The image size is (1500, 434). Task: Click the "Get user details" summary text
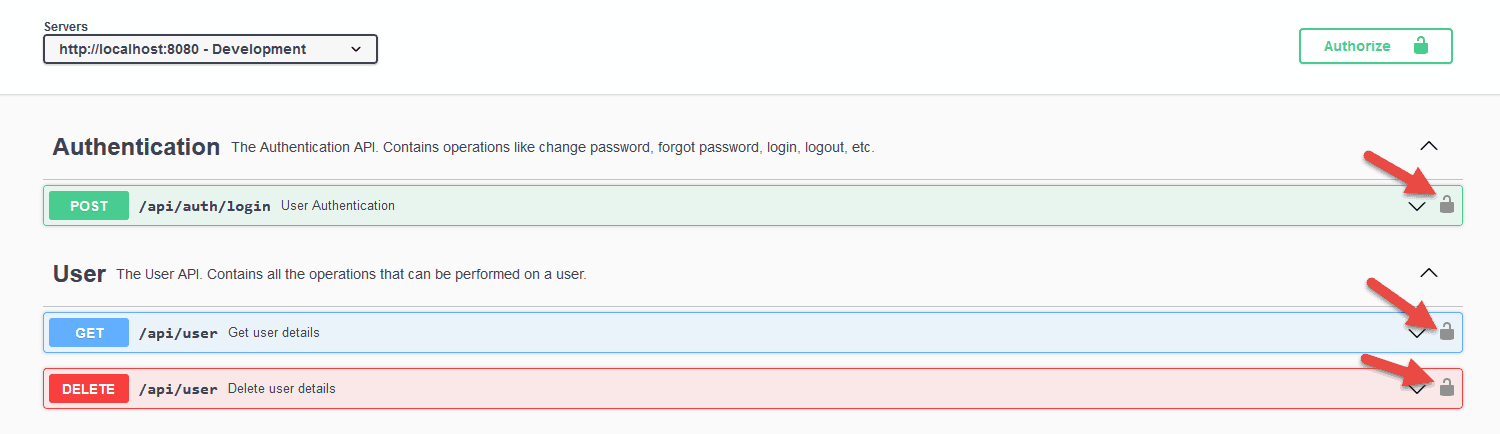(274, 332)
